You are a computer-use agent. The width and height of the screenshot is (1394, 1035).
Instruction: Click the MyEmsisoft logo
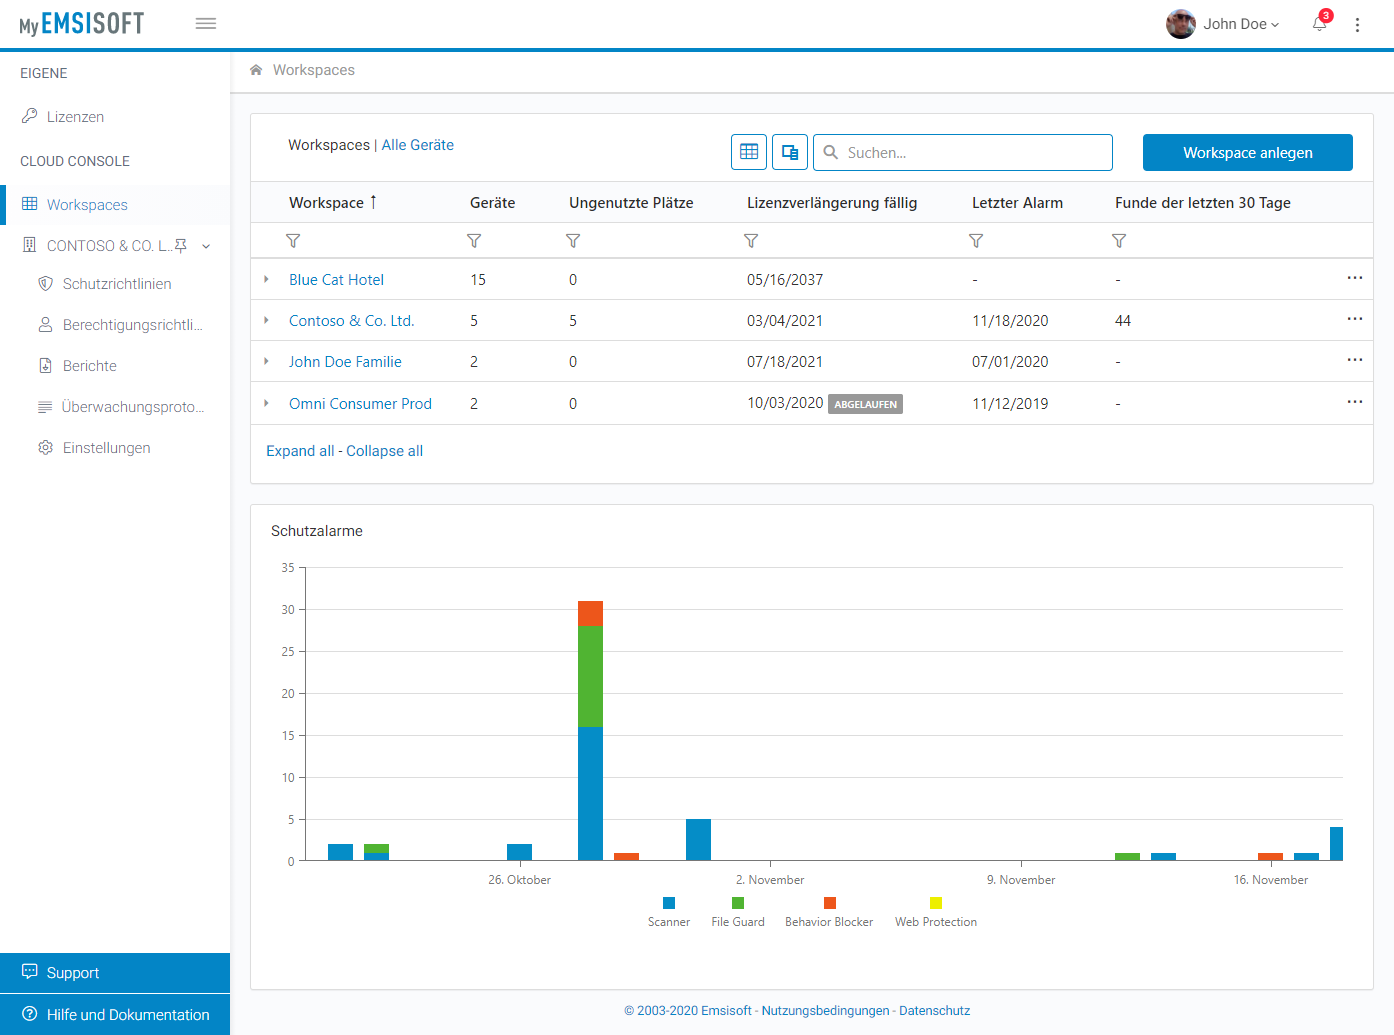[x=82, y=24]
